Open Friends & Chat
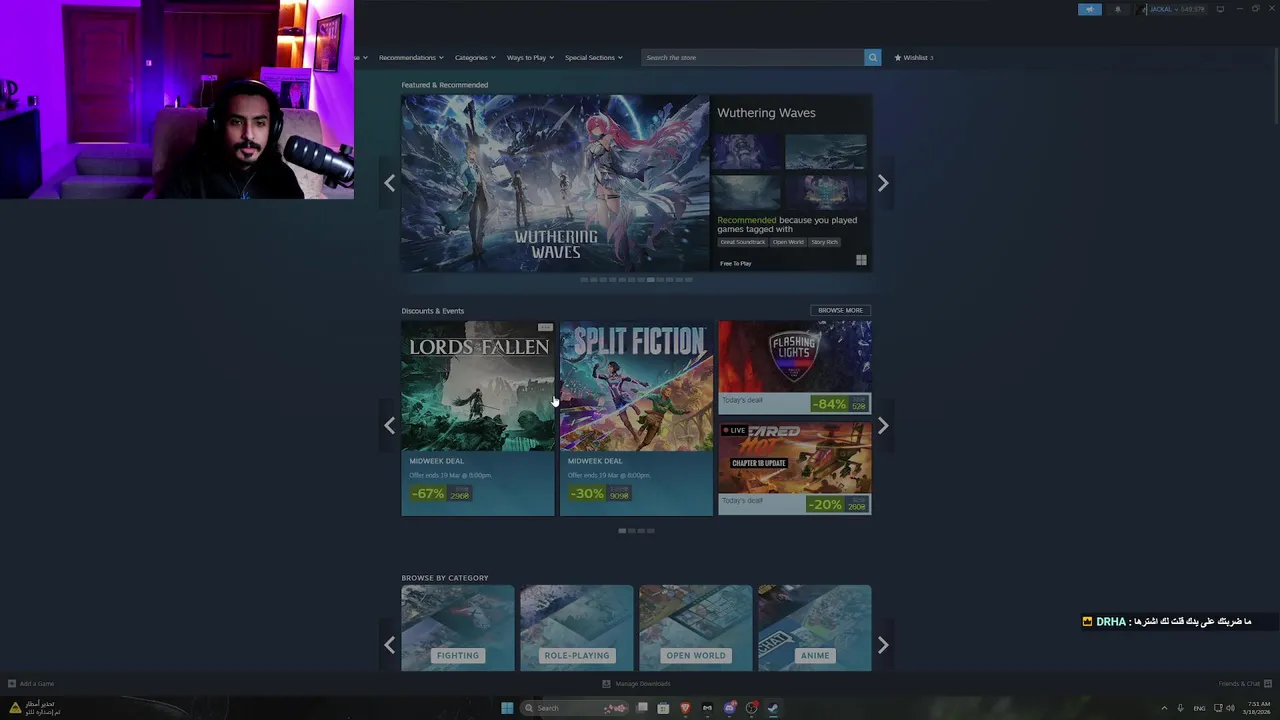This screenshot has height=720, width=1280. coord(1244,684)
